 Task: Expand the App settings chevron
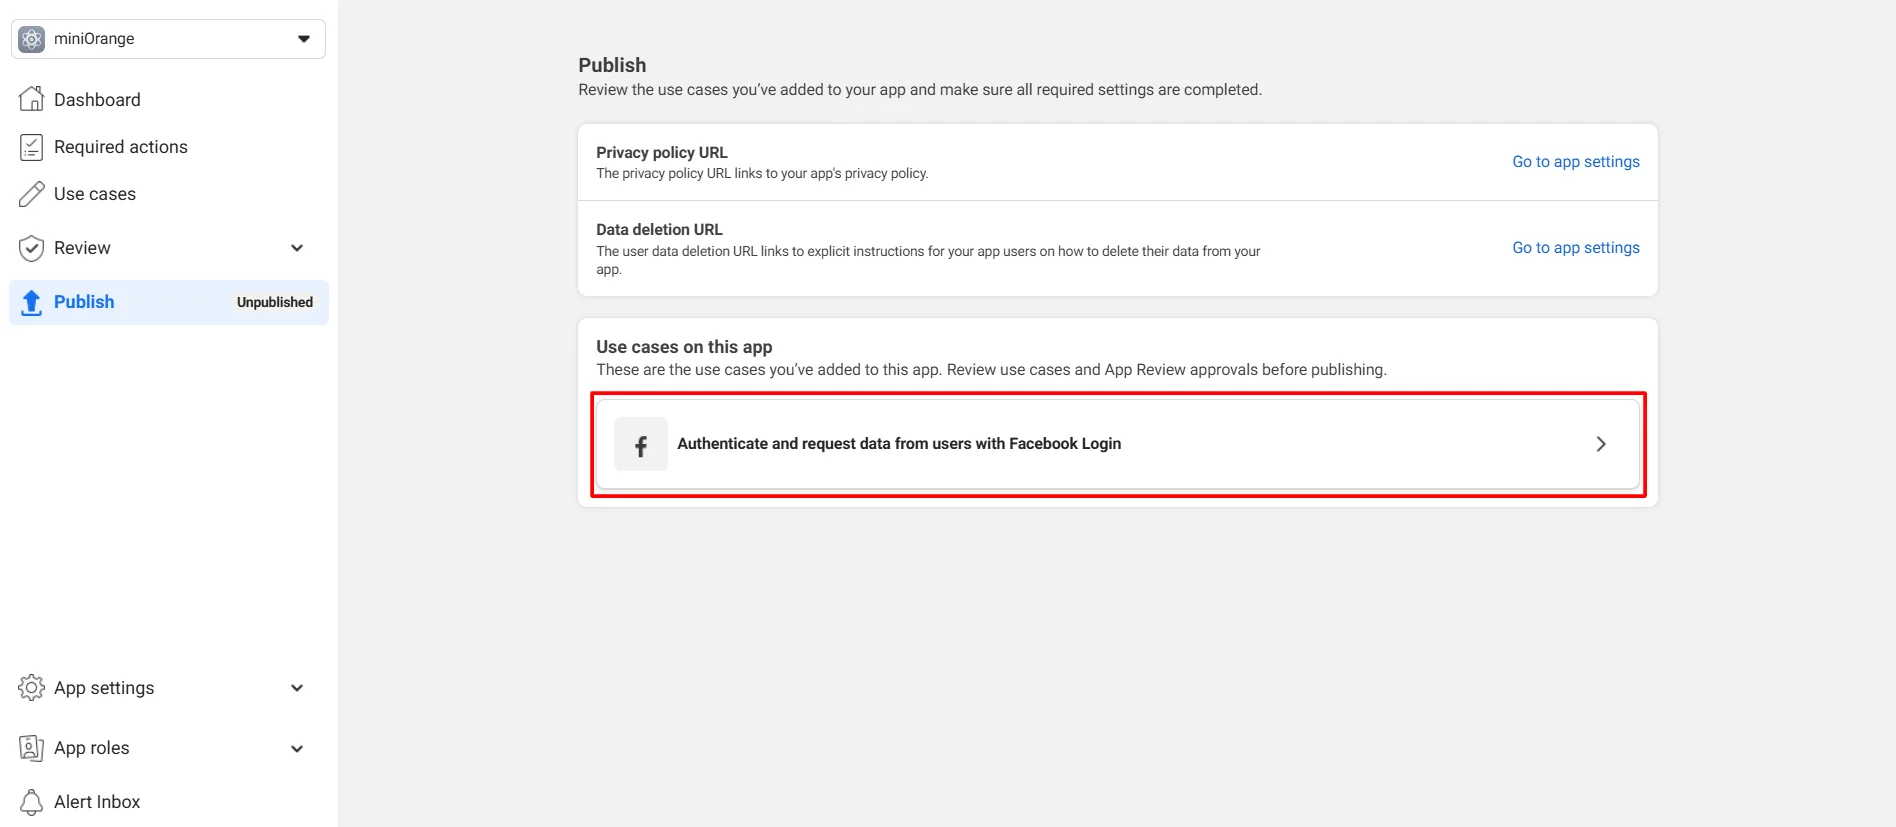pos(297,688)
